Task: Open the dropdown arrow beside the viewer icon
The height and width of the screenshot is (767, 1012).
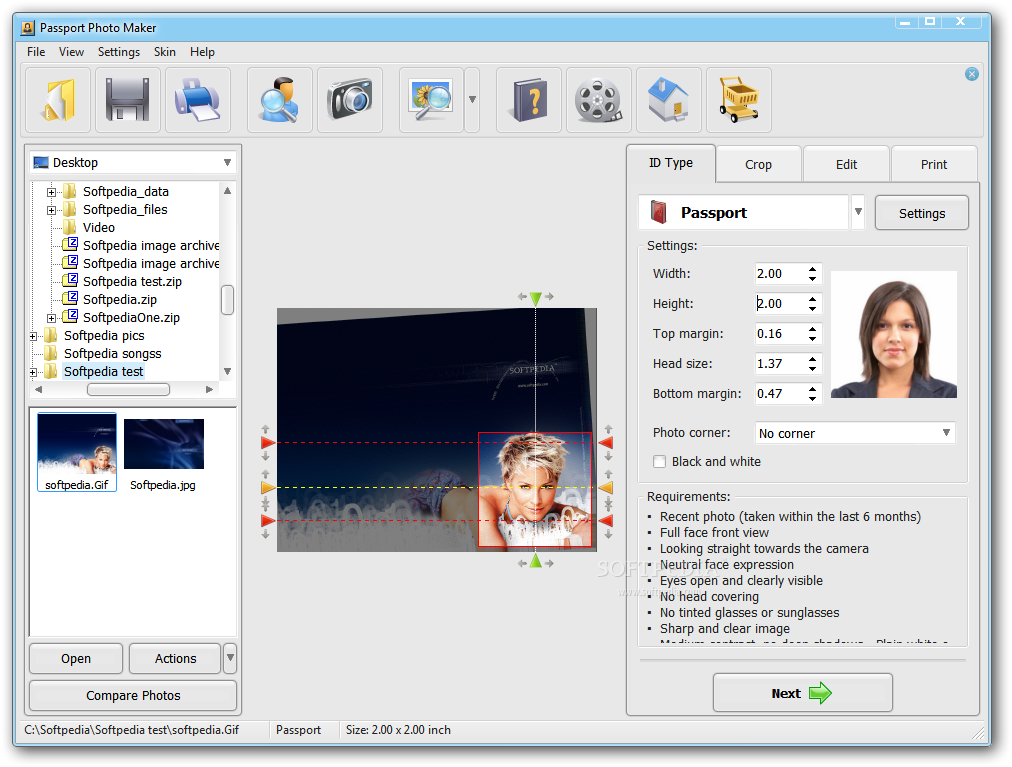Action: click(x=472, y=100)
